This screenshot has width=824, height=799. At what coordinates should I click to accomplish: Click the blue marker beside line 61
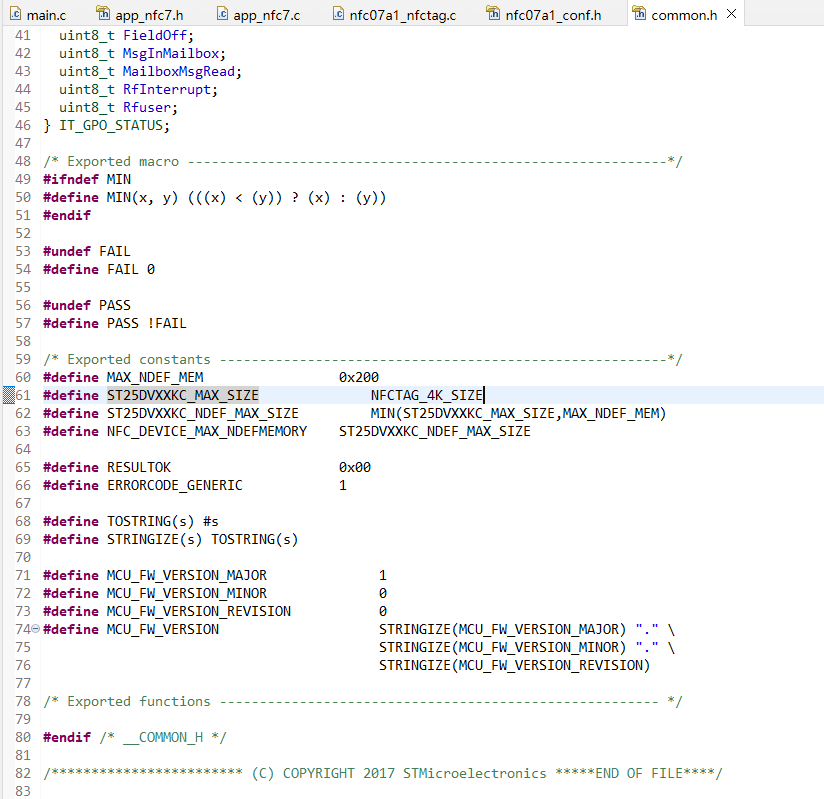pos(8,395)
